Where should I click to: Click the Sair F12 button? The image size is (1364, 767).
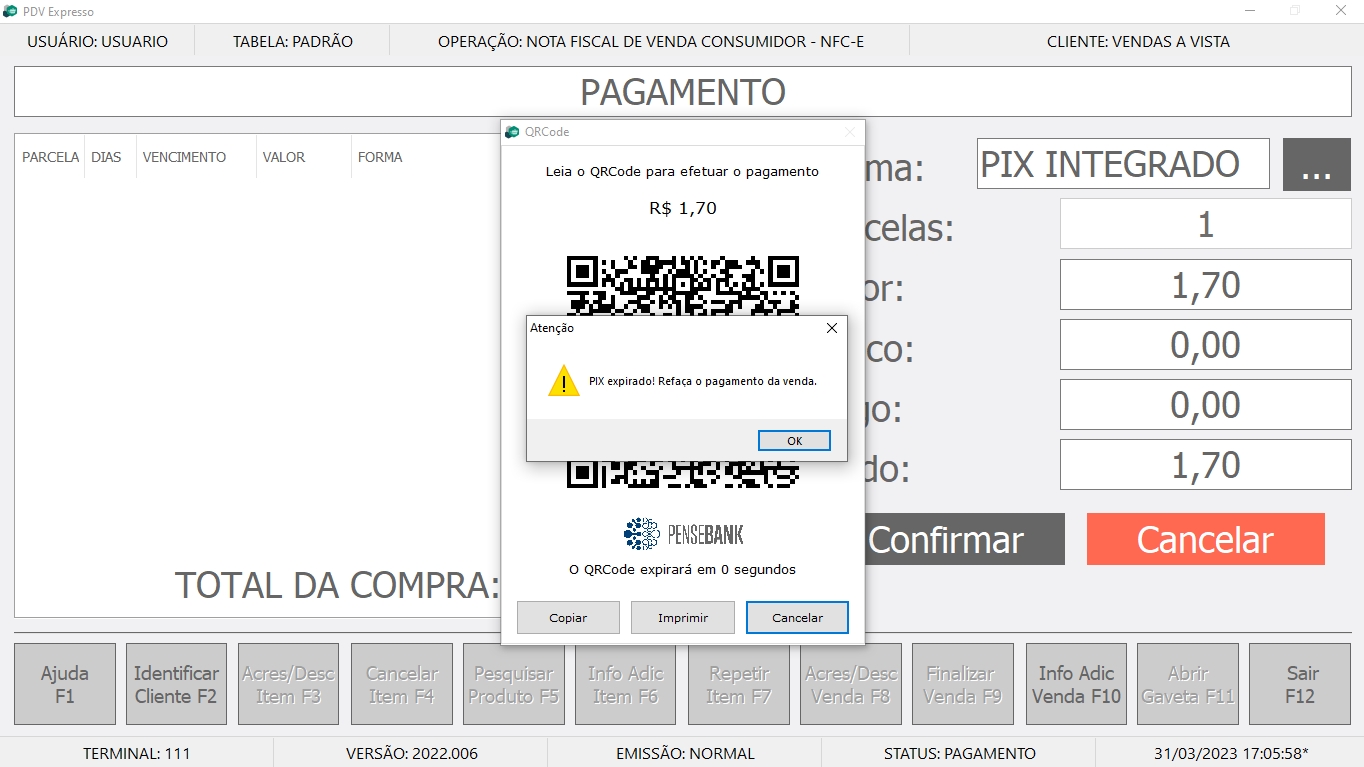pos(1300,684)
